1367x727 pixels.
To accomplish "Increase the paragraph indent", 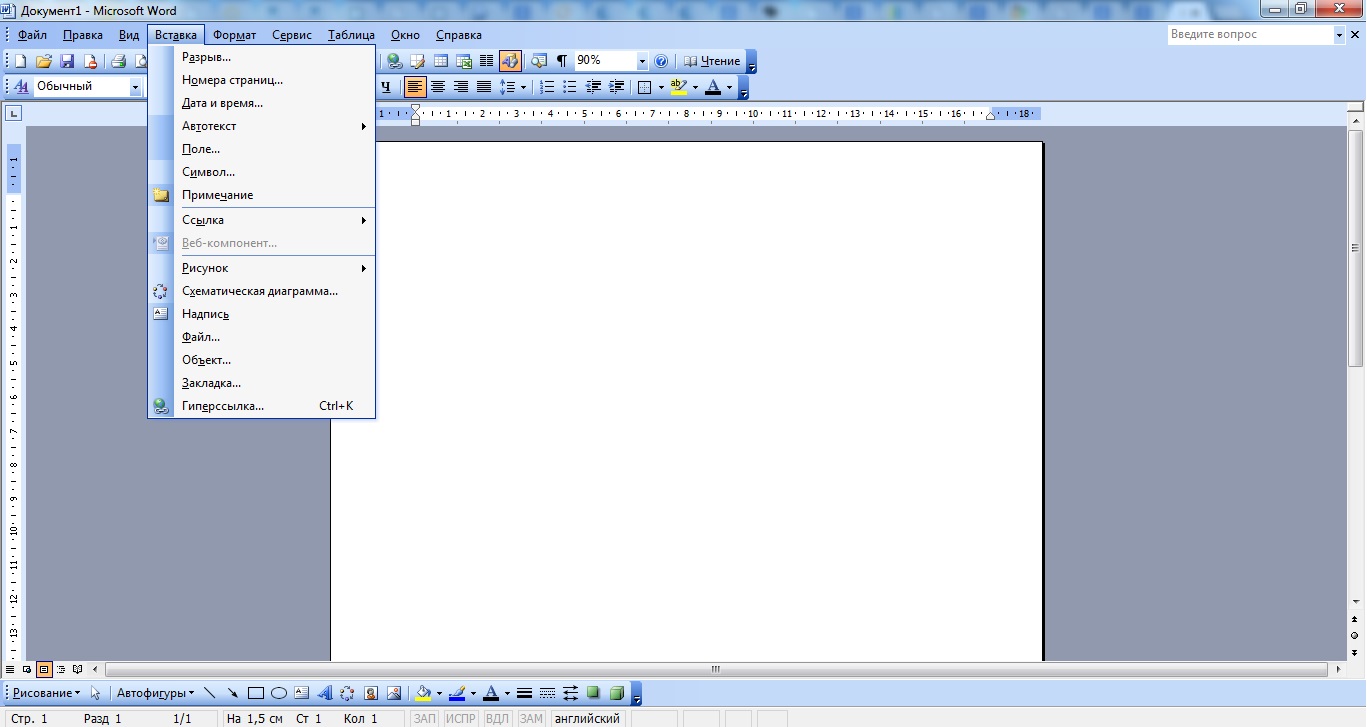I will [x=617, y=87].
